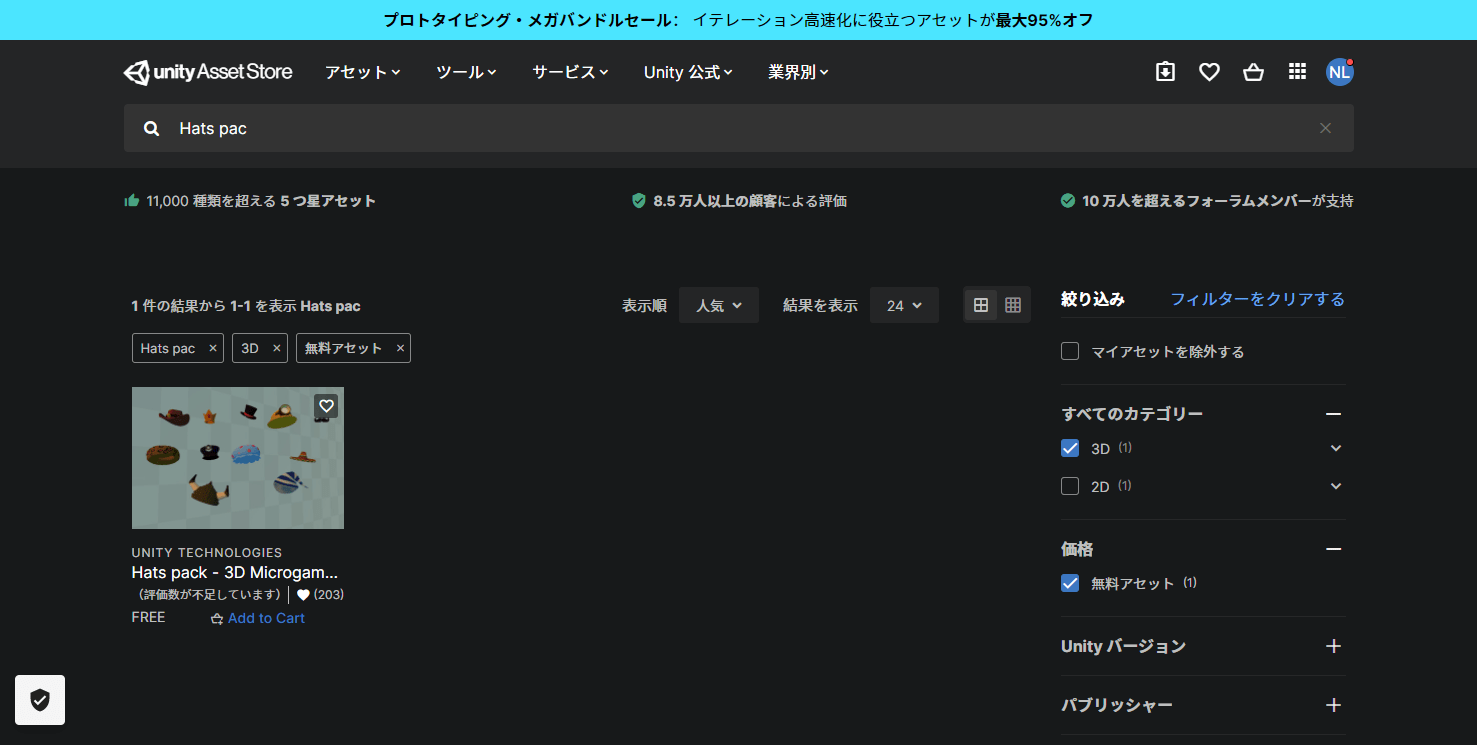Remove the 無料アセット filter tag
Viewport: 1477px width, 745px height.
pos(400,348)
